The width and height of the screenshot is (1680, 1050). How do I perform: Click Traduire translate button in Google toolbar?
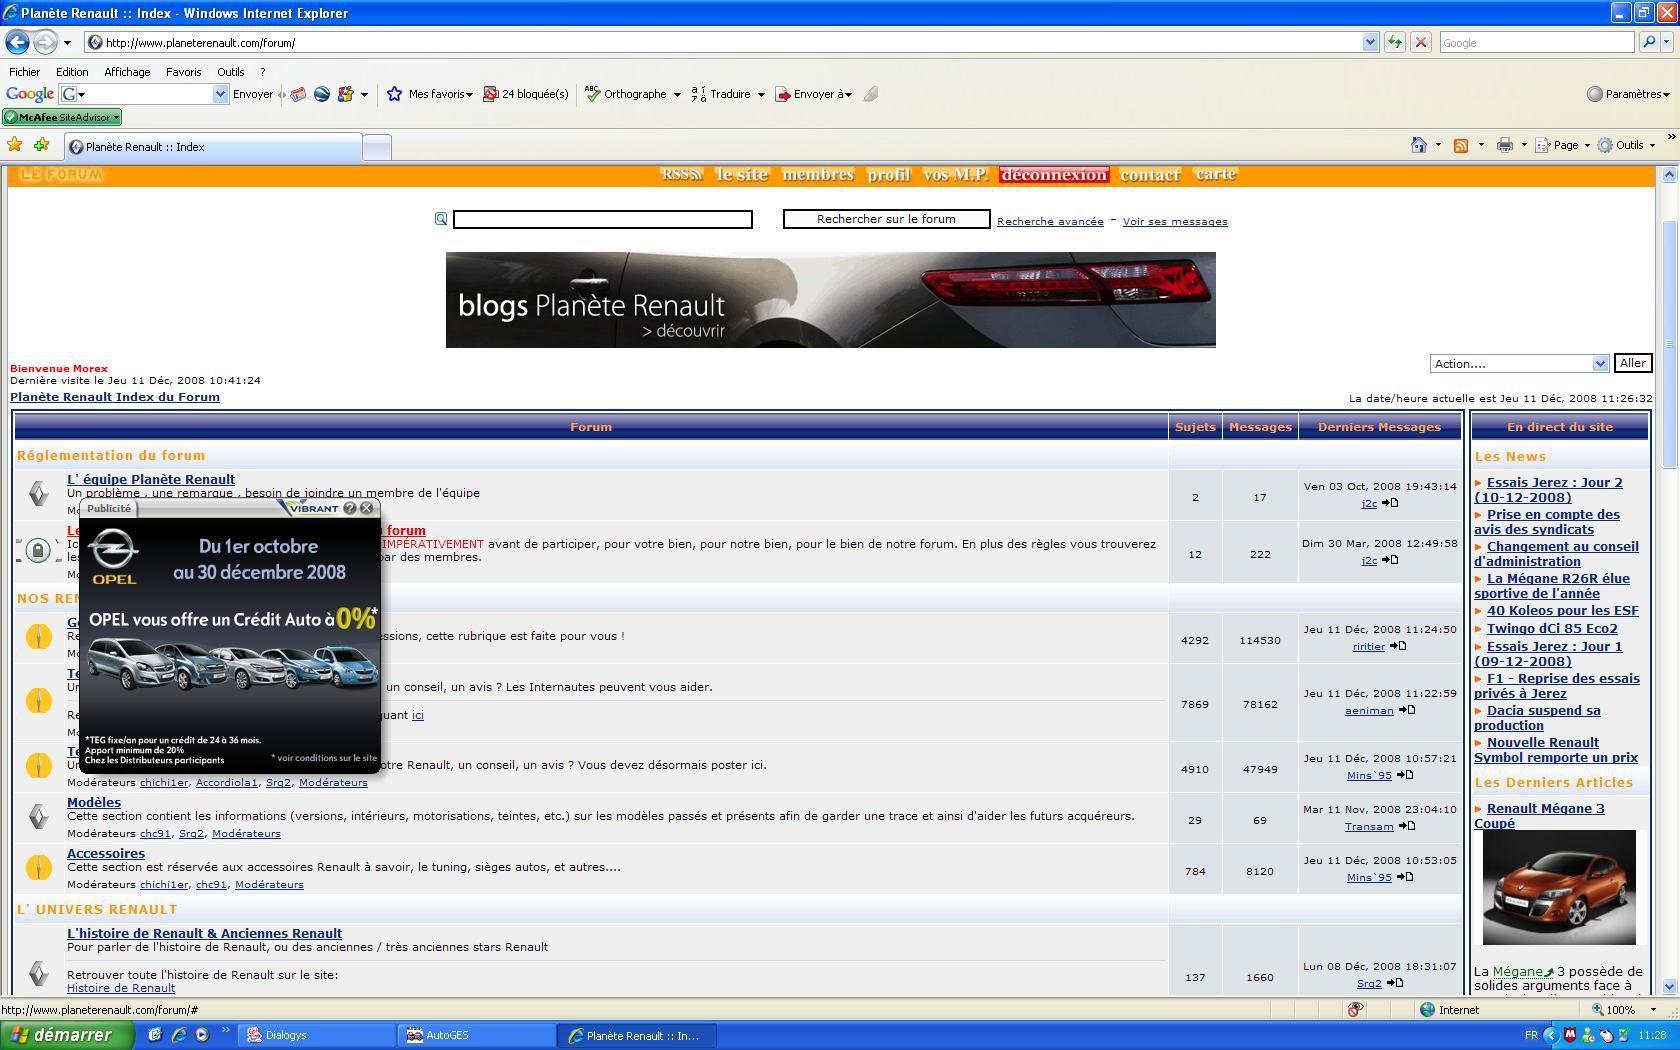pos(721,94)
